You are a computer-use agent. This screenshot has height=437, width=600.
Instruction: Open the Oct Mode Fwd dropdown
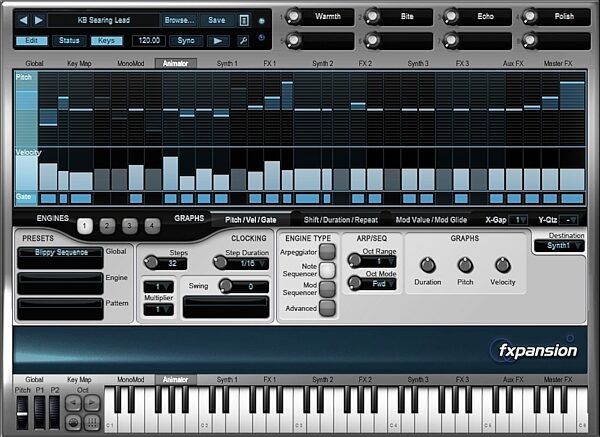click(x=379, y=284)
